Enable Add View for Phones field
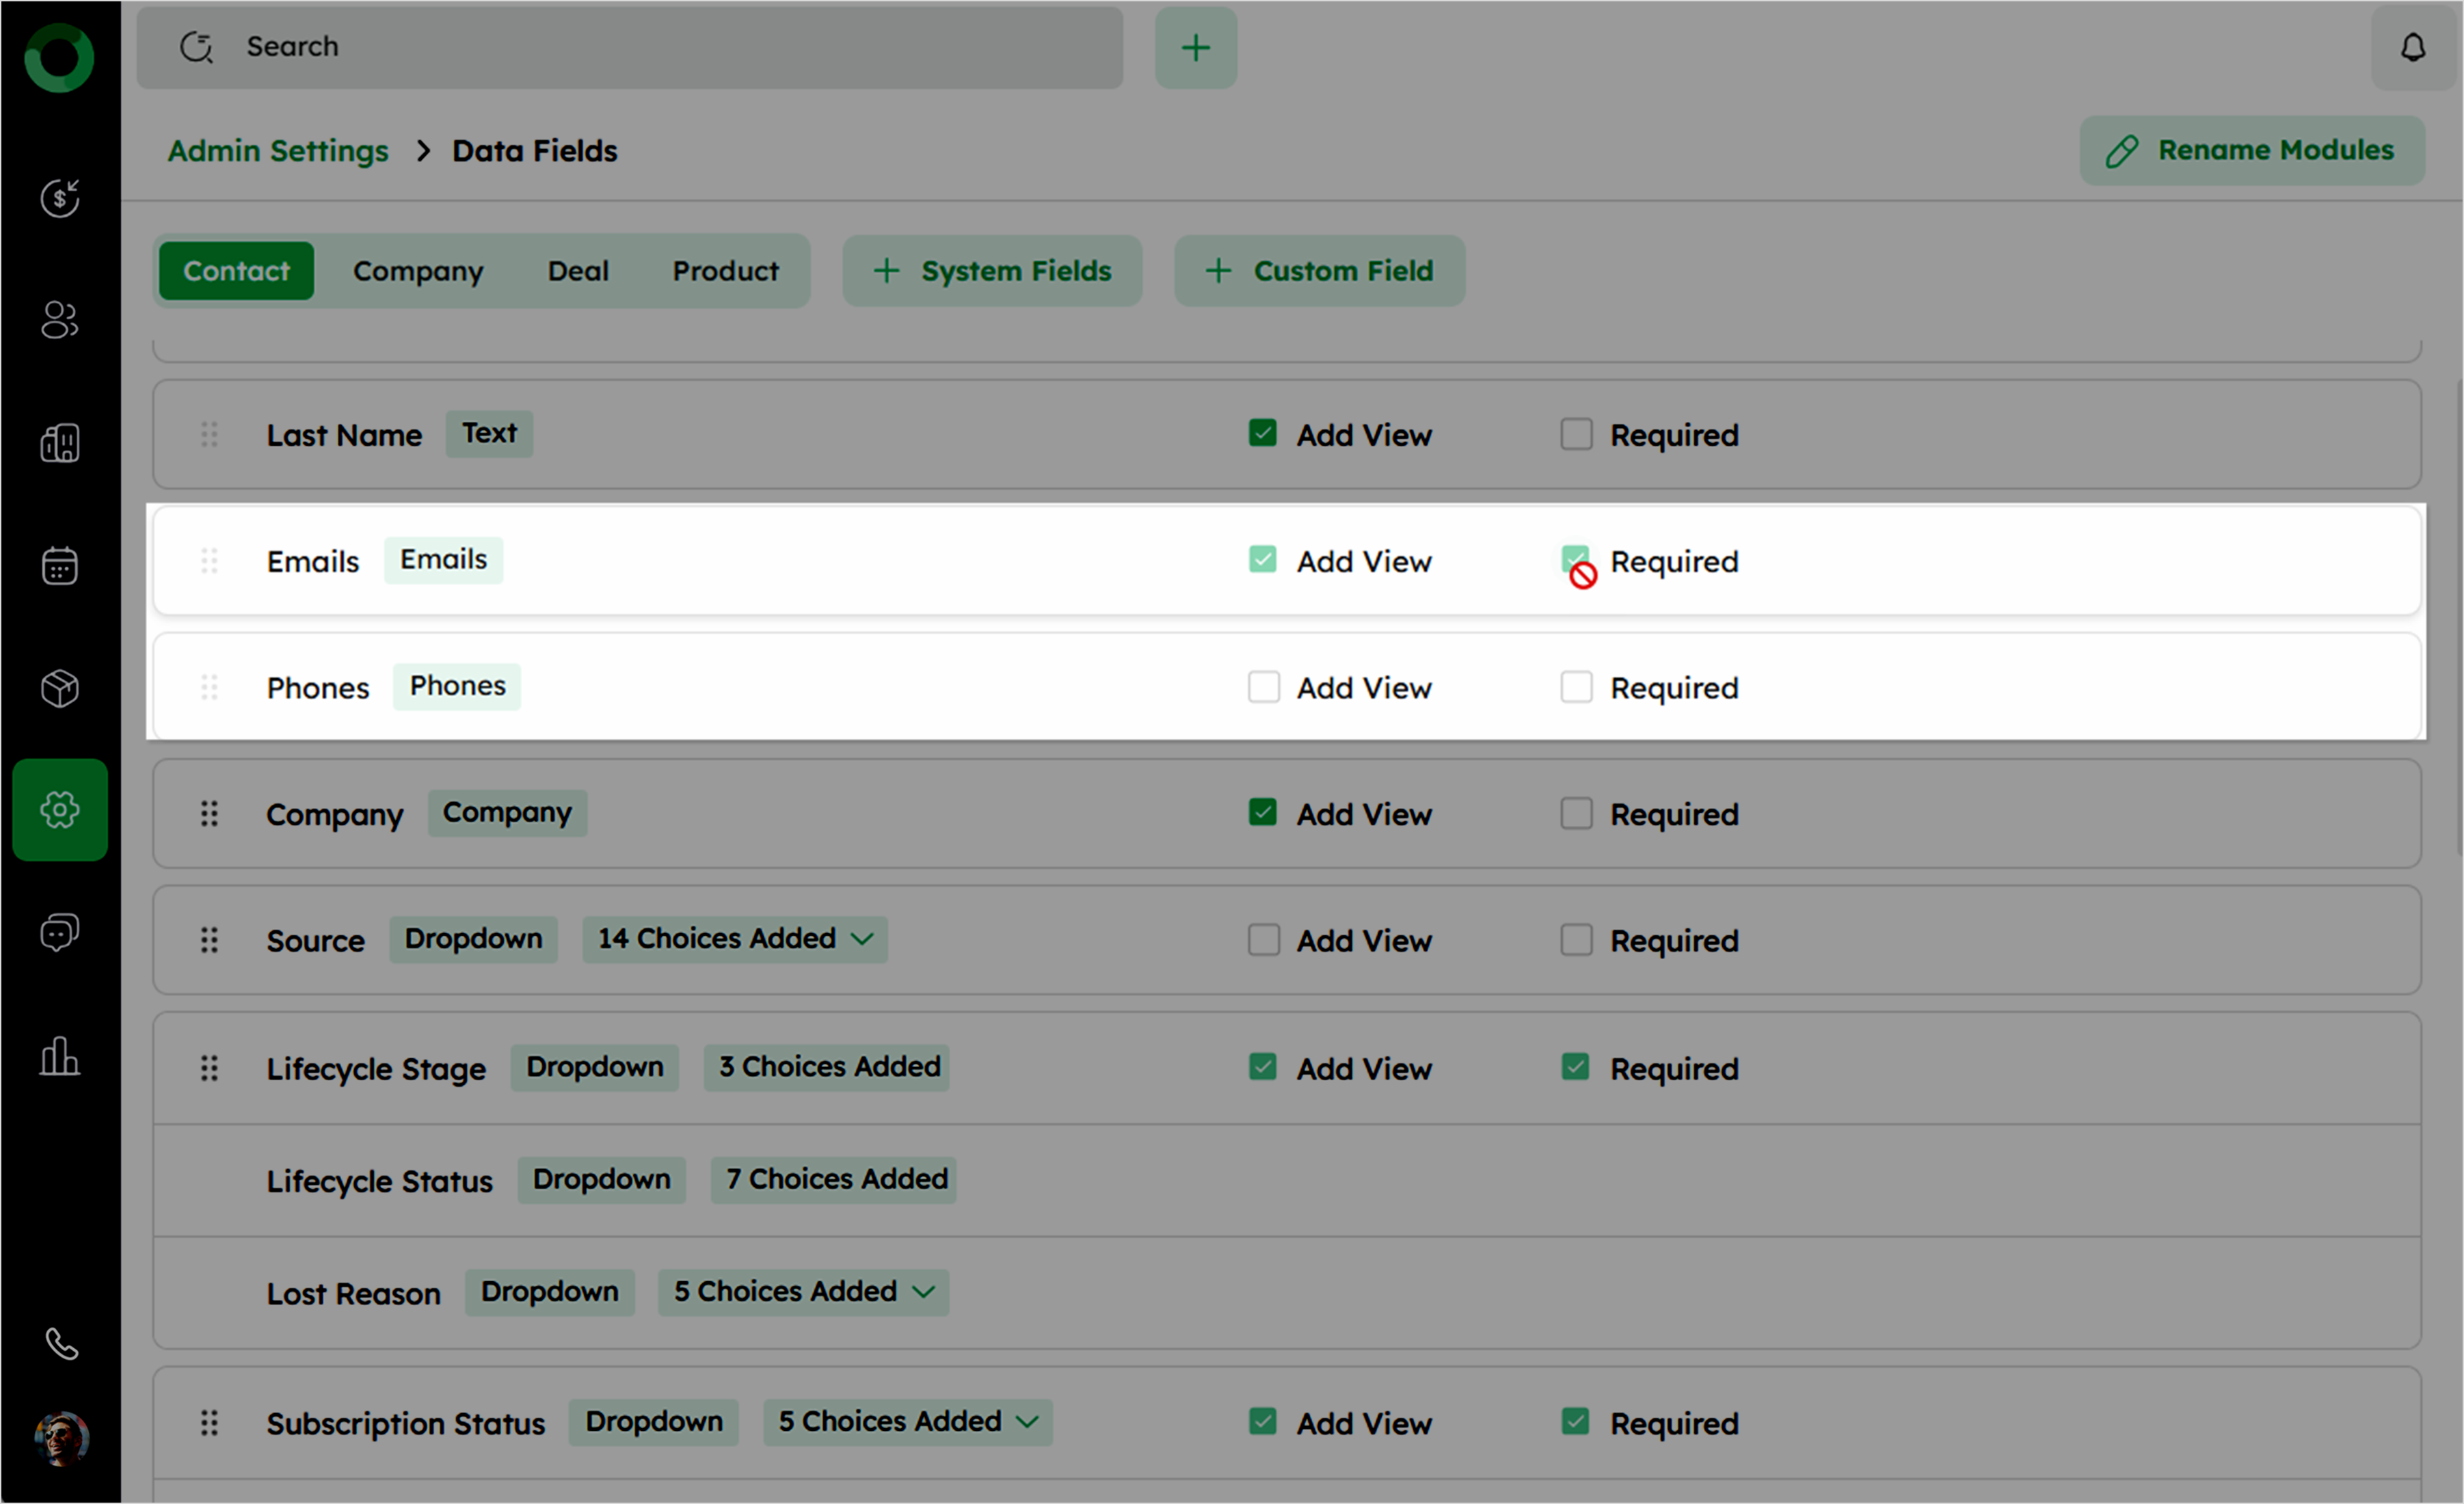The image size is (2464, 1504). [1263, 687]
